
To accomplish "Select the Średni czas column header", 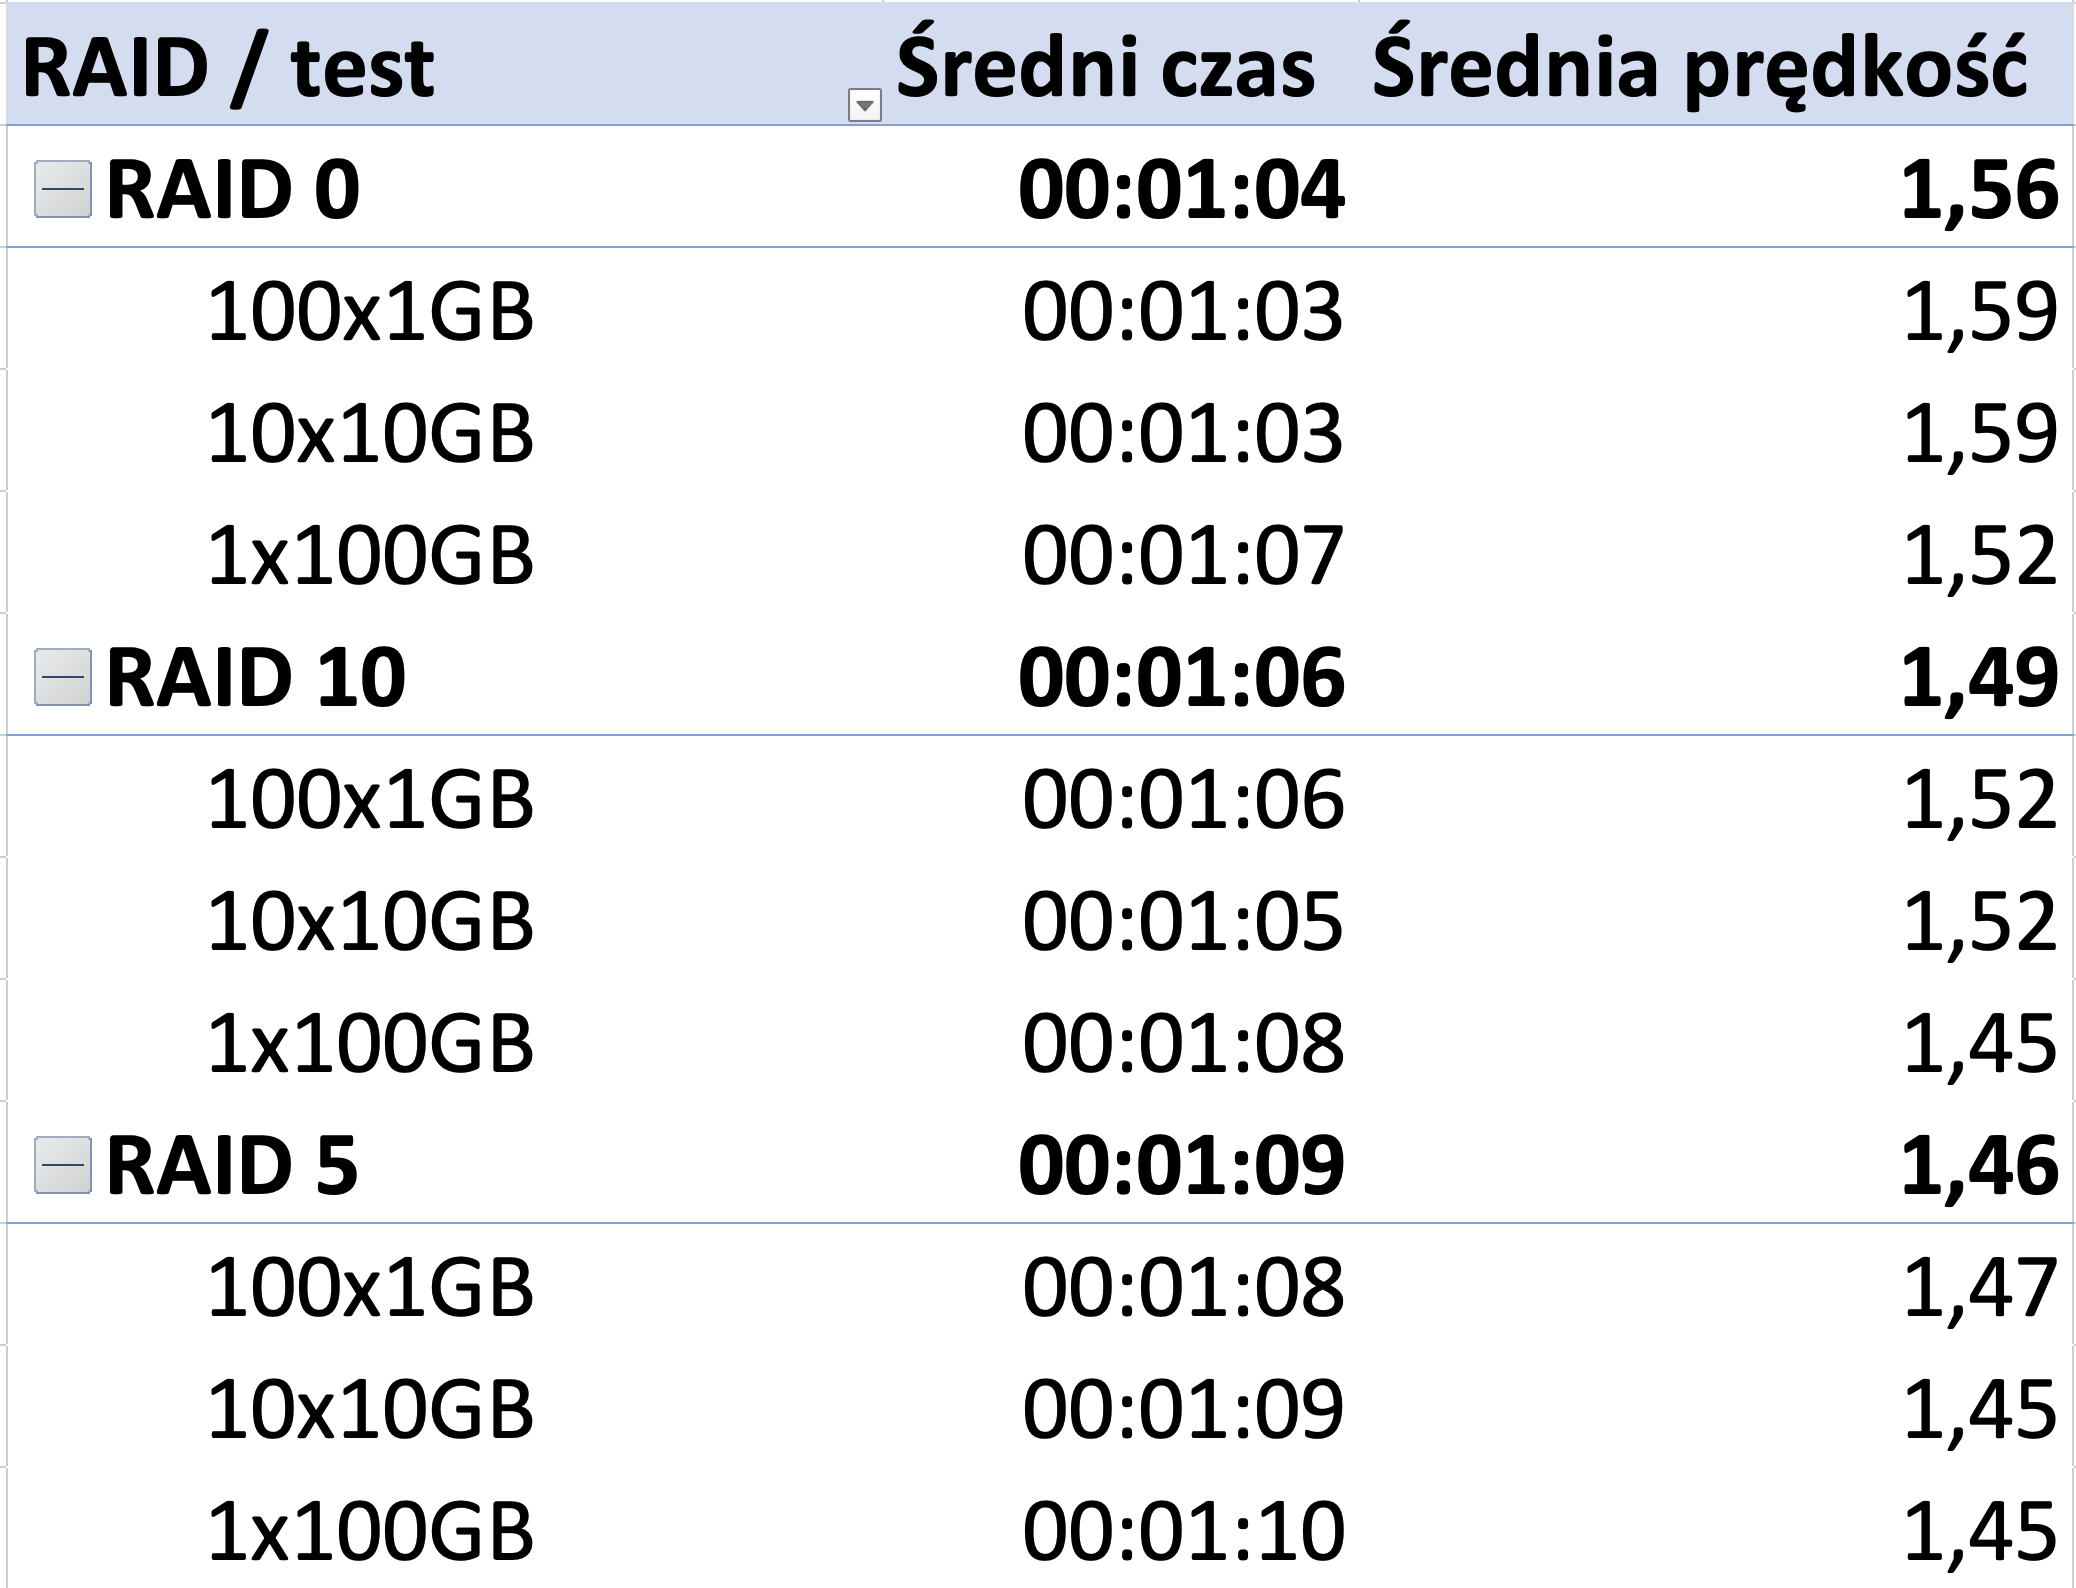I will tap(1105, 66).
